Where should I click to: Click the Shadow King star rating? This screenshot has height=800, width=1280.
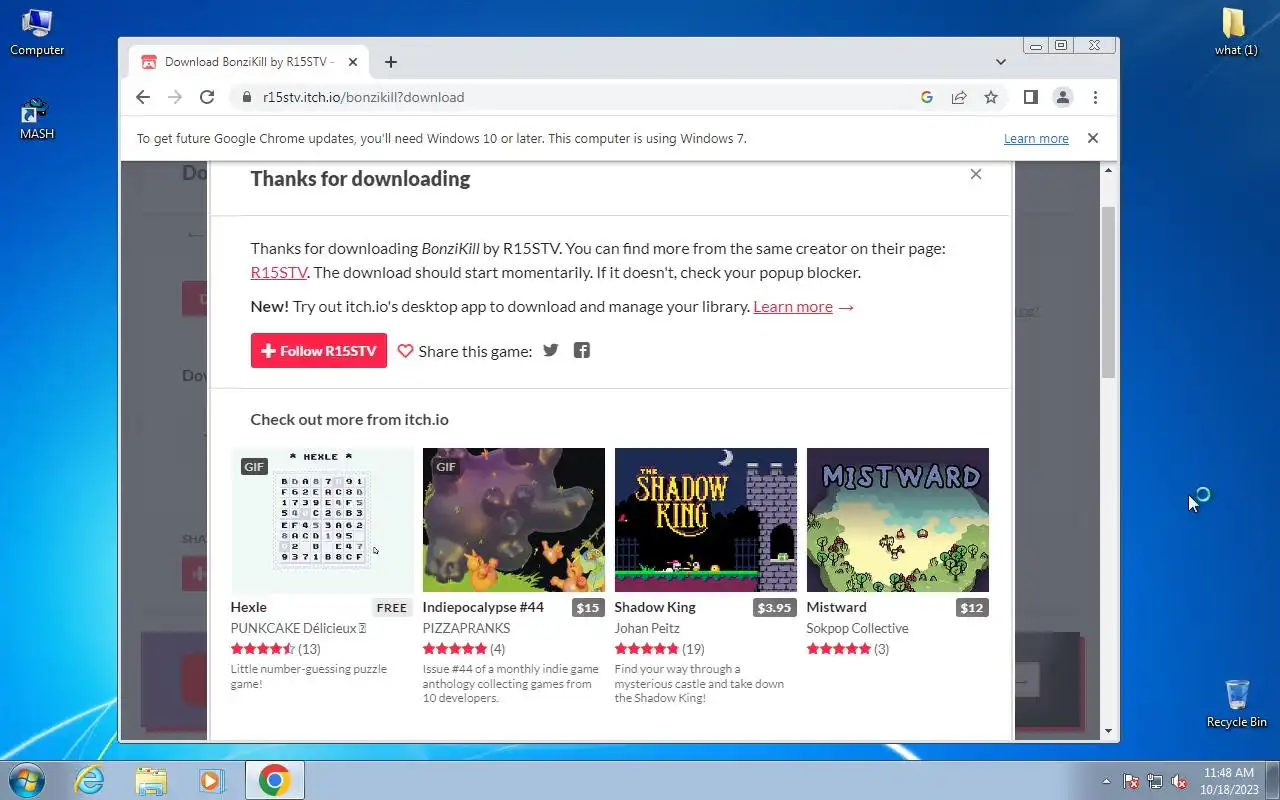point(647,649)
